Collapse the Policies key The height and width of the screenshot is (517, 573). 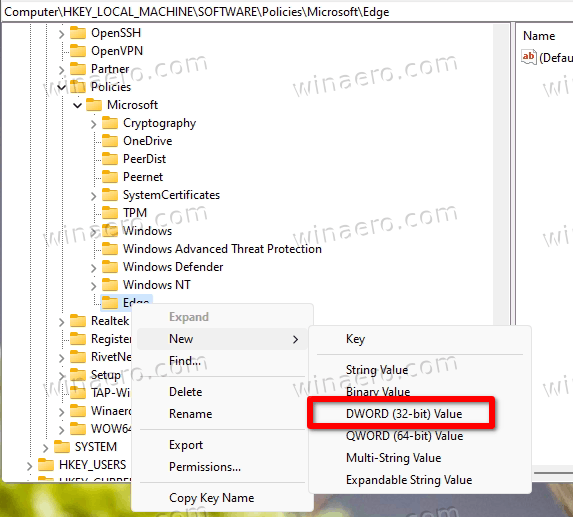[x=61, y=87]
